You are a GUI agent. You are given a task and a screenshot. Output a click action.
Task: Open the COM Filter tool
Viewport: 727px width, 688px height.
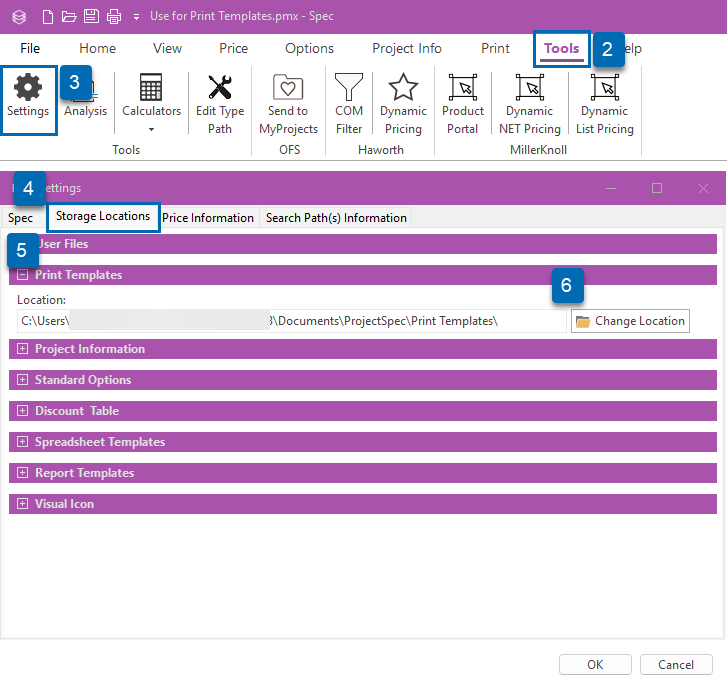pos(349,104)
